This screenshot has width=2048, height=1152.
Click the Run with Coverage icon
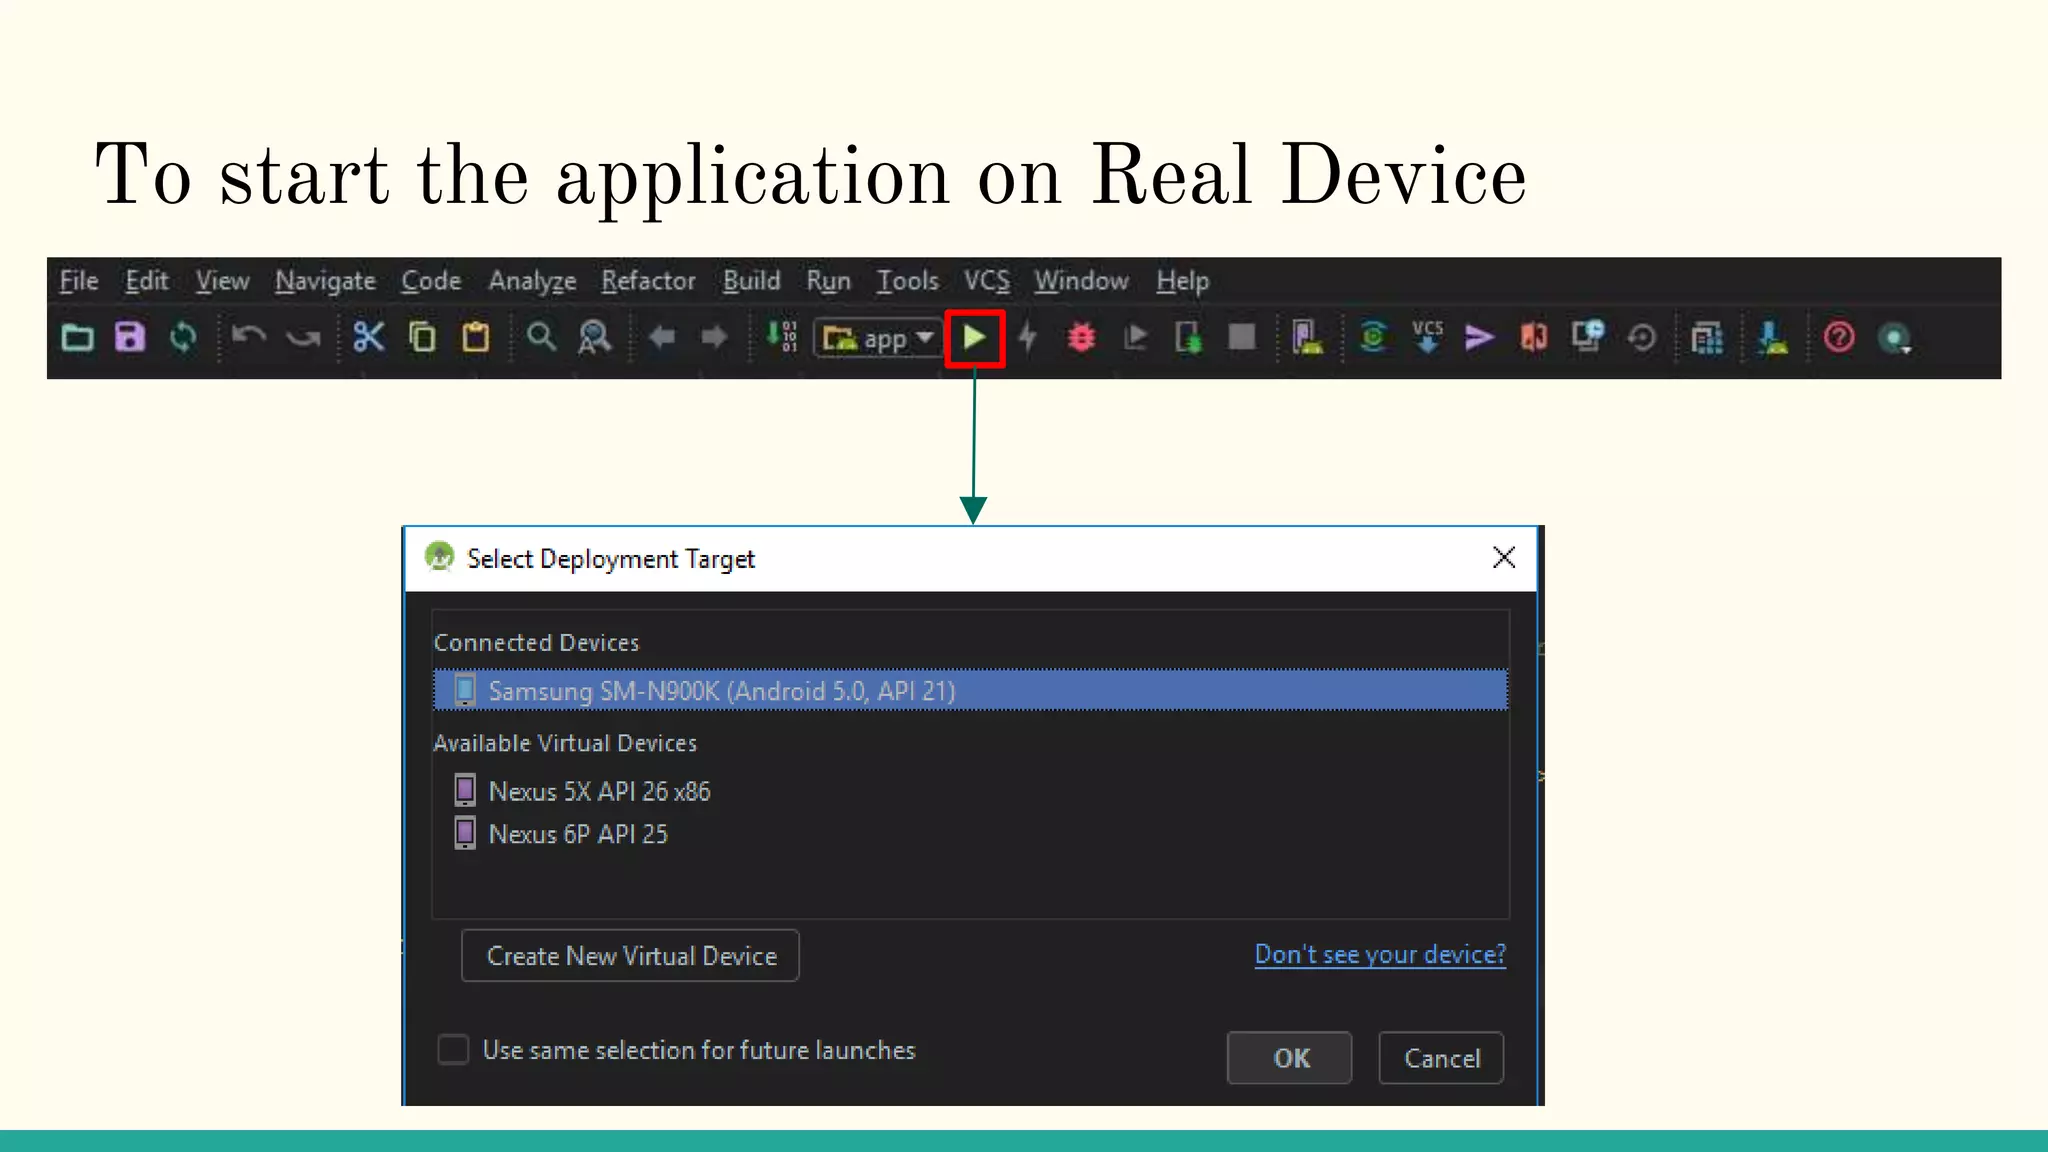click(x=1135, y=337)
